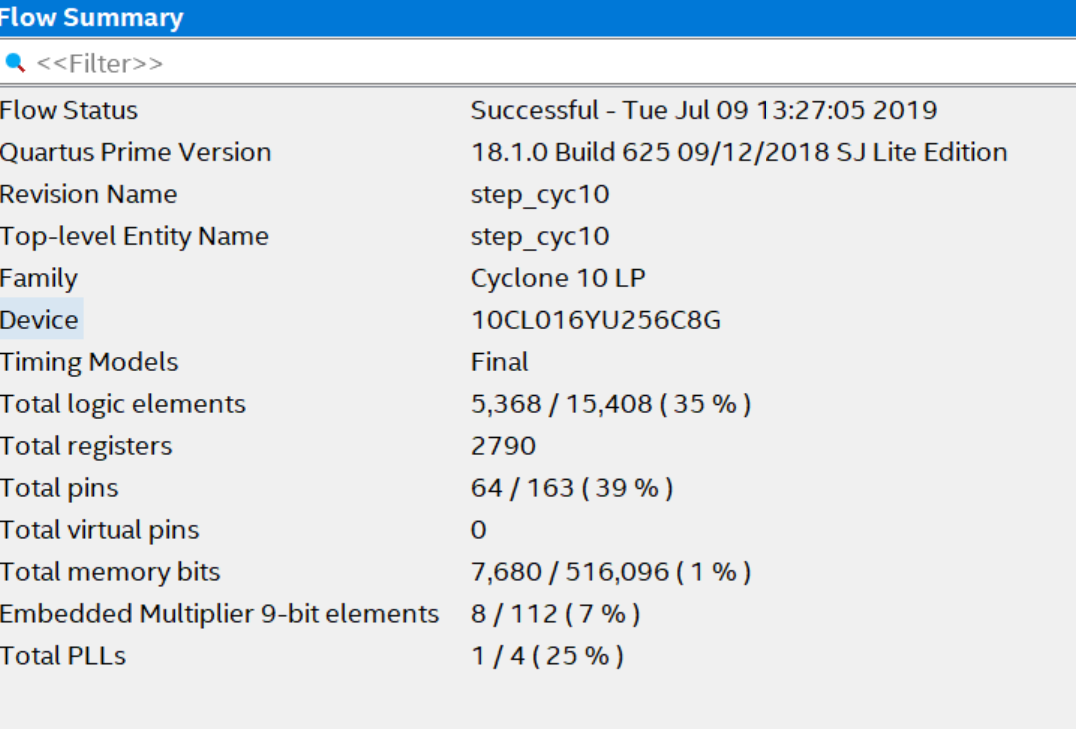
Task: Select the Total PLLs label
Action: tap(63, 656)
